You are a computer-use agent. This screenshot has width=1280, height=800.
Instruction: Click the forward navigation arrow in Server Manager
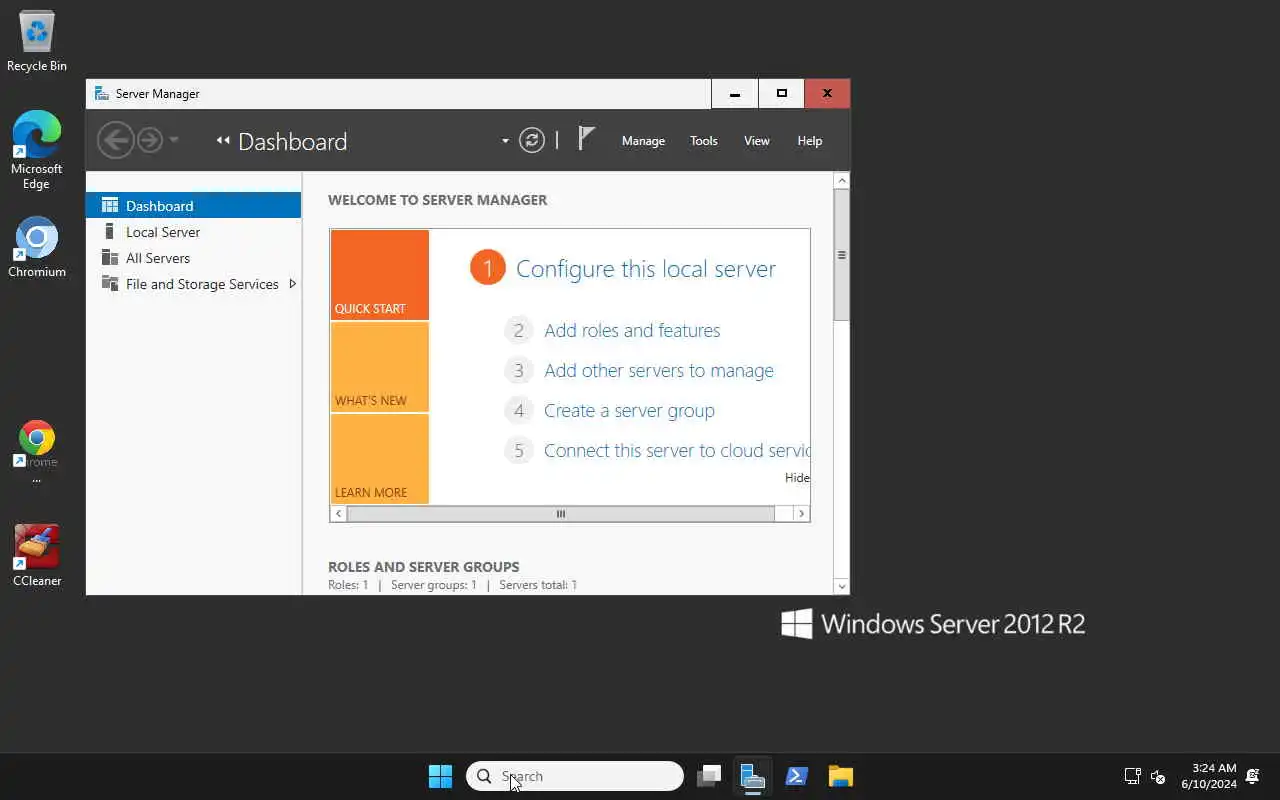pos(150,140)
